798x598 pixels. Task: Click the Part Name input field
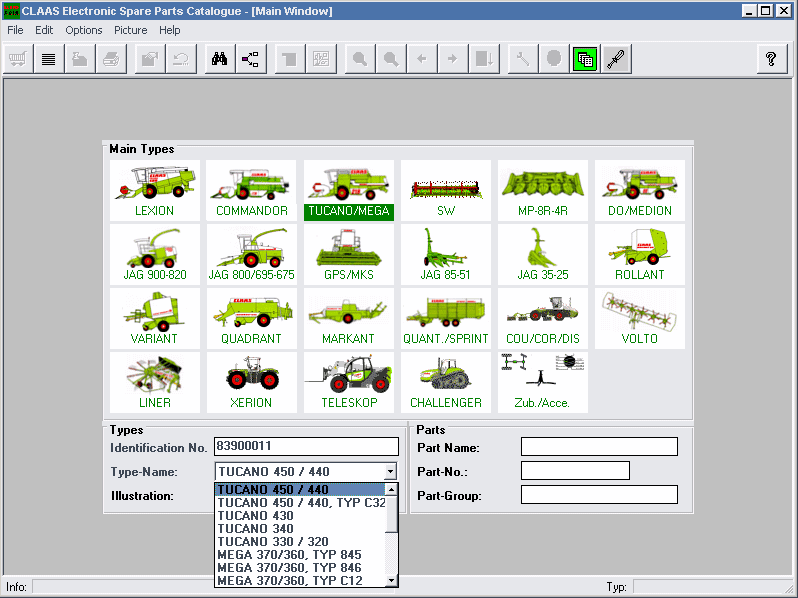point(599,447)
